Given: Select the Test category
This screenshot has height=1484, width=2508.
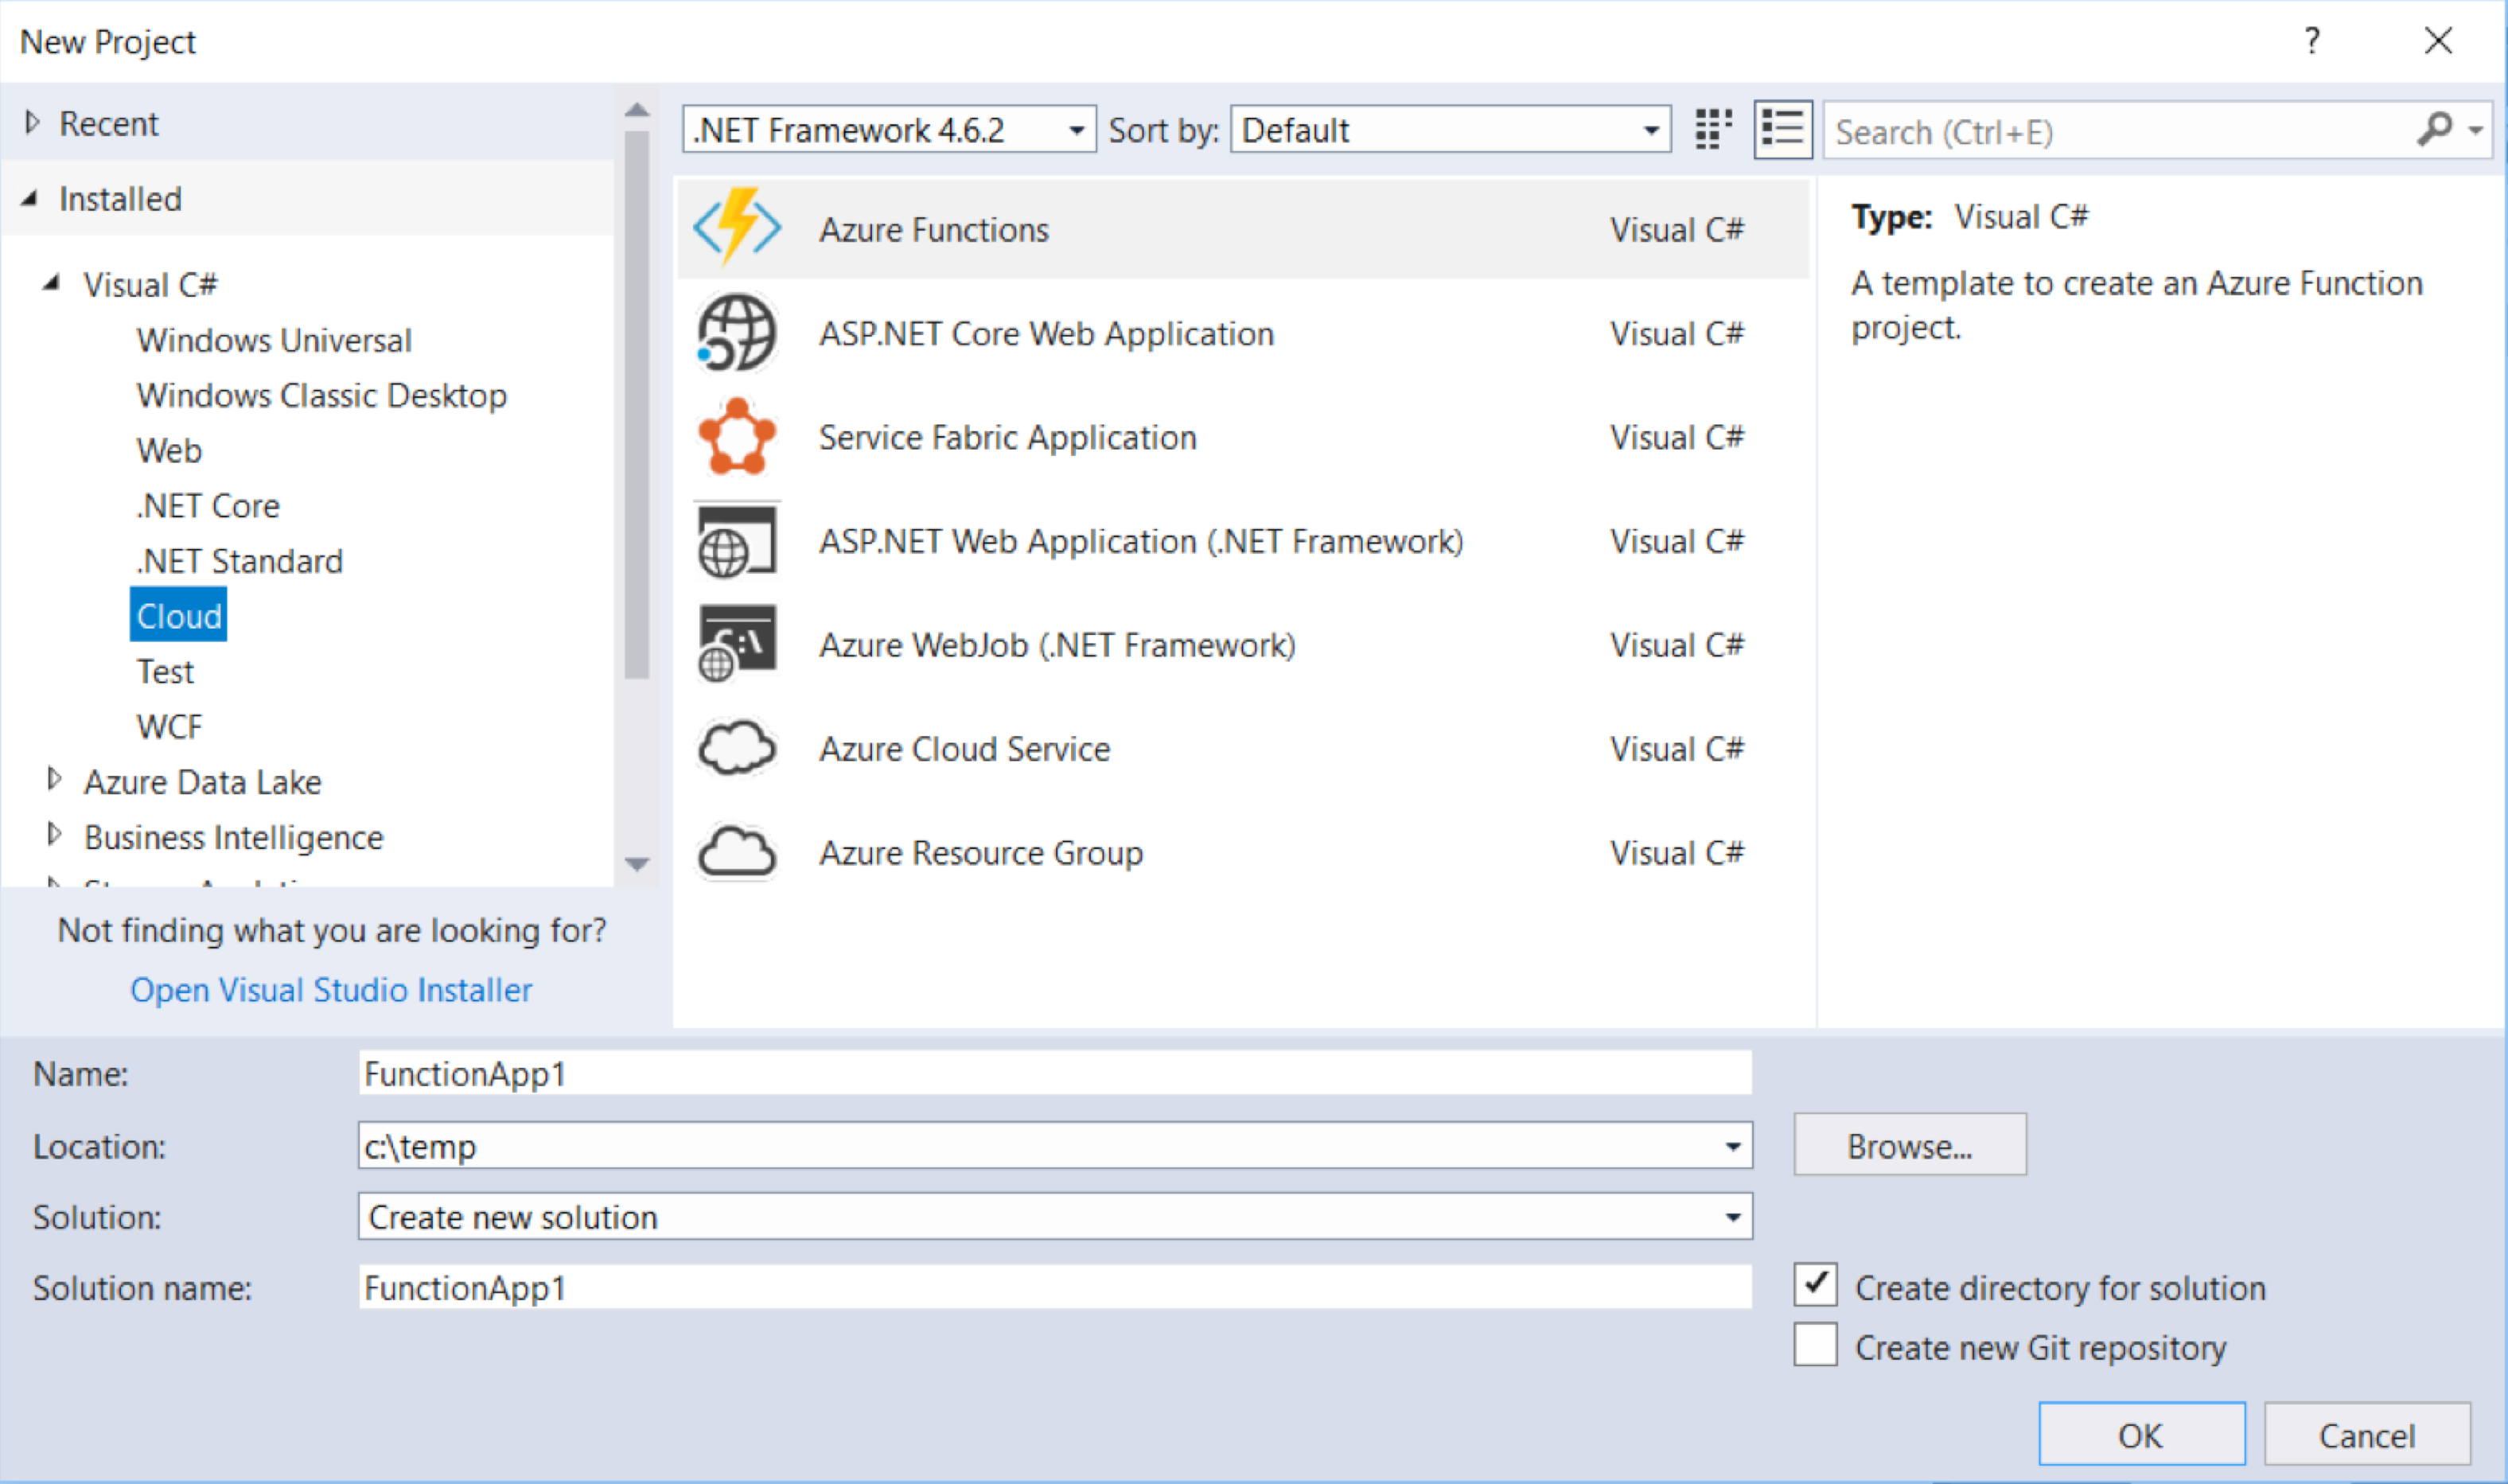Looking at the screenshot, I should pos(165,671).
